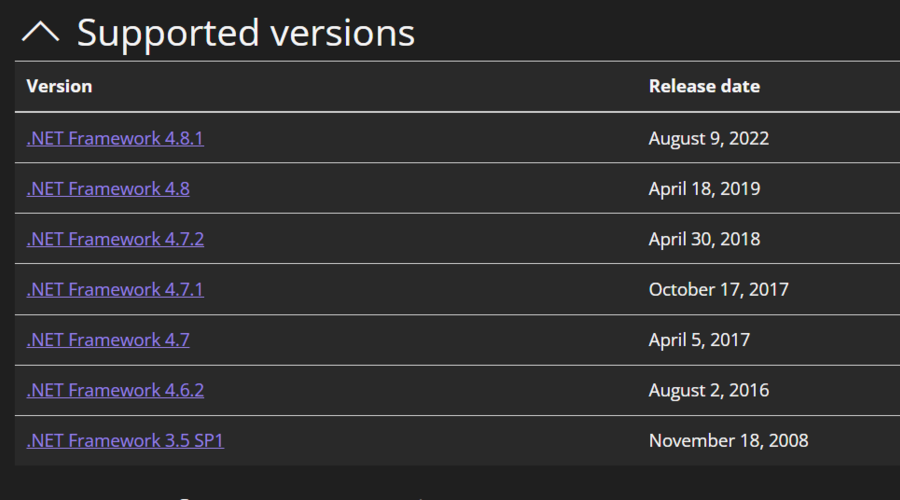Viewport: 900px width, 500px height.
Task: Click the Version column header
Action: pyautogui.click(x=59, y=86)
